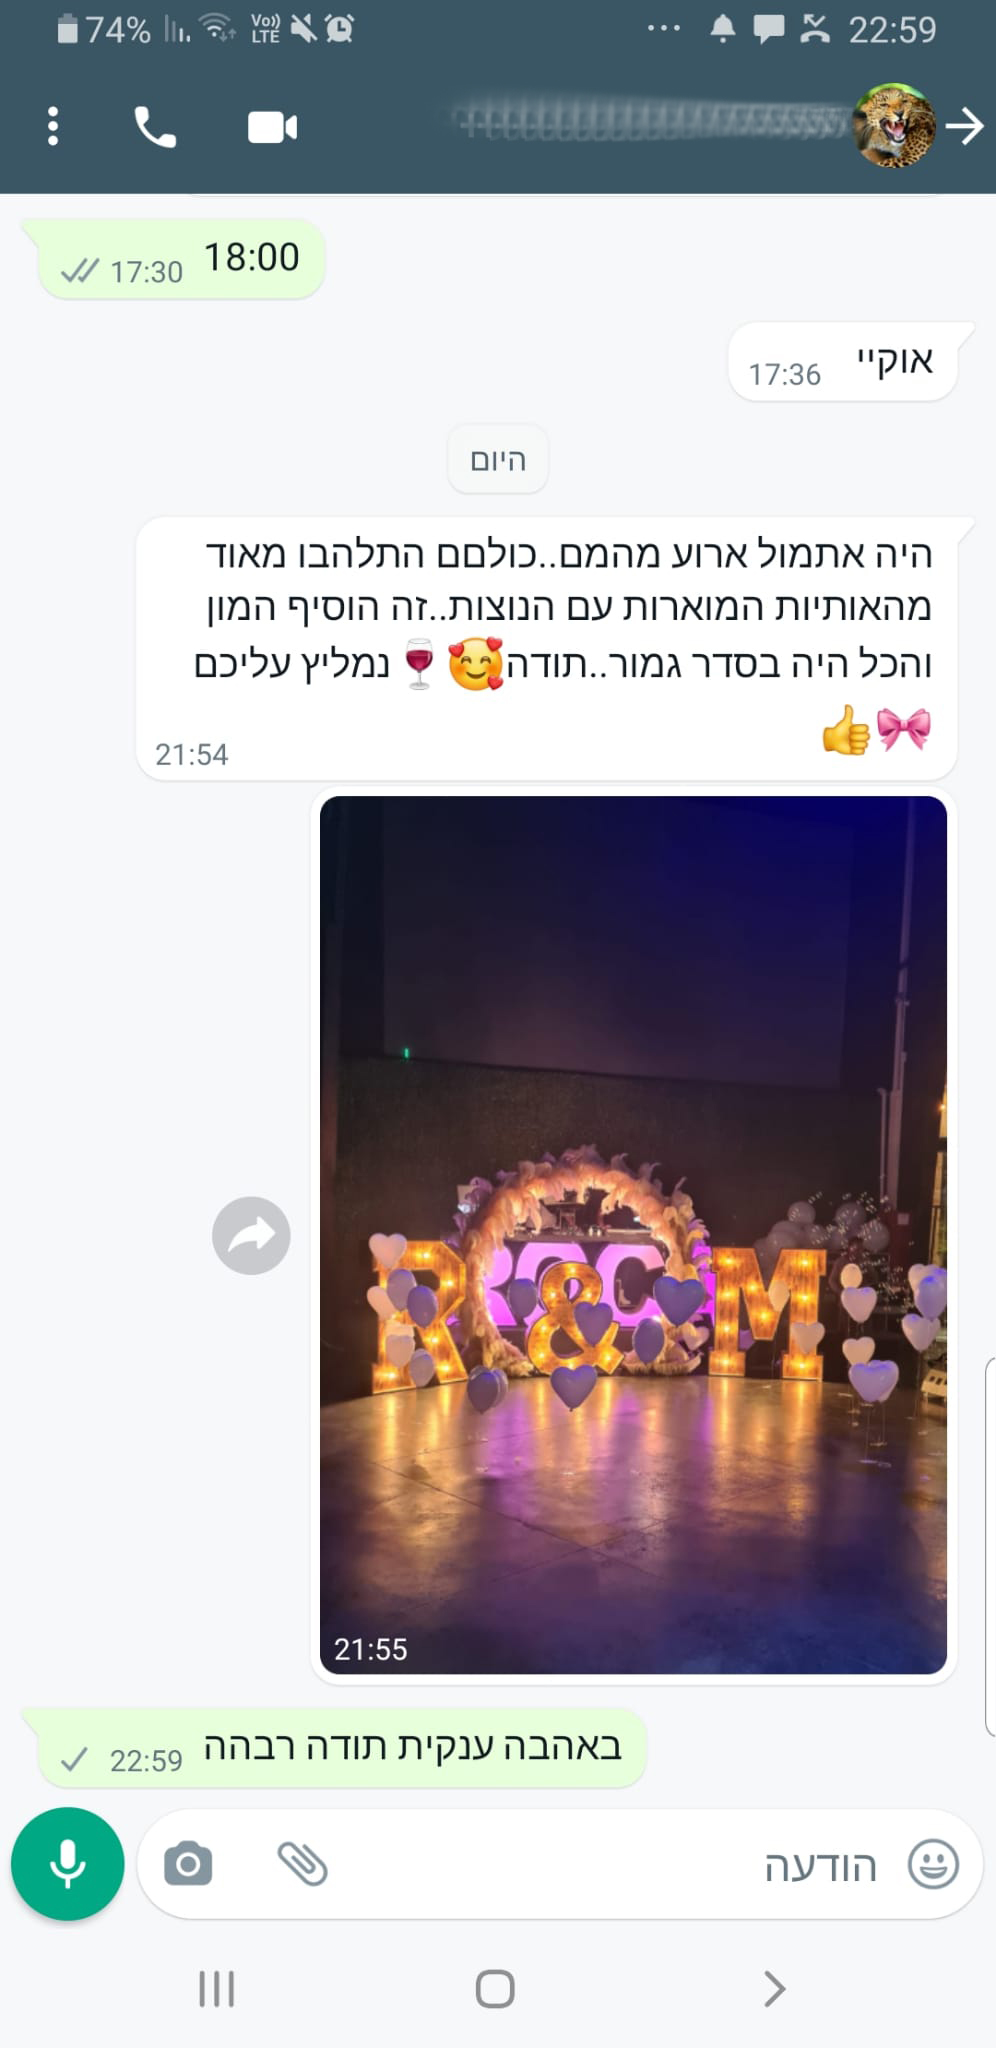Forward the R&M letters photo

tap(251, 1236)
